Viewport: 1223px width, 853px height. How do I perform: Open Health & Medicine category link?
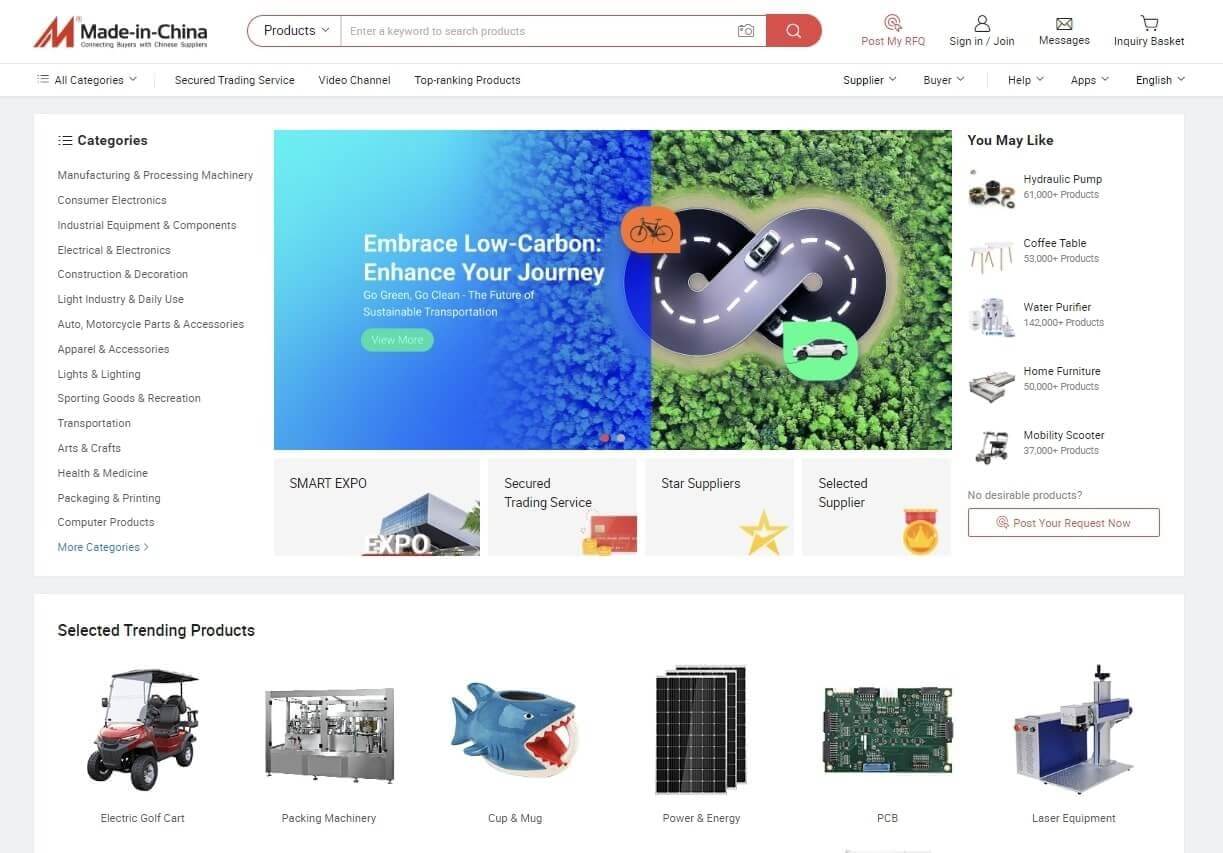coord(103,473)
